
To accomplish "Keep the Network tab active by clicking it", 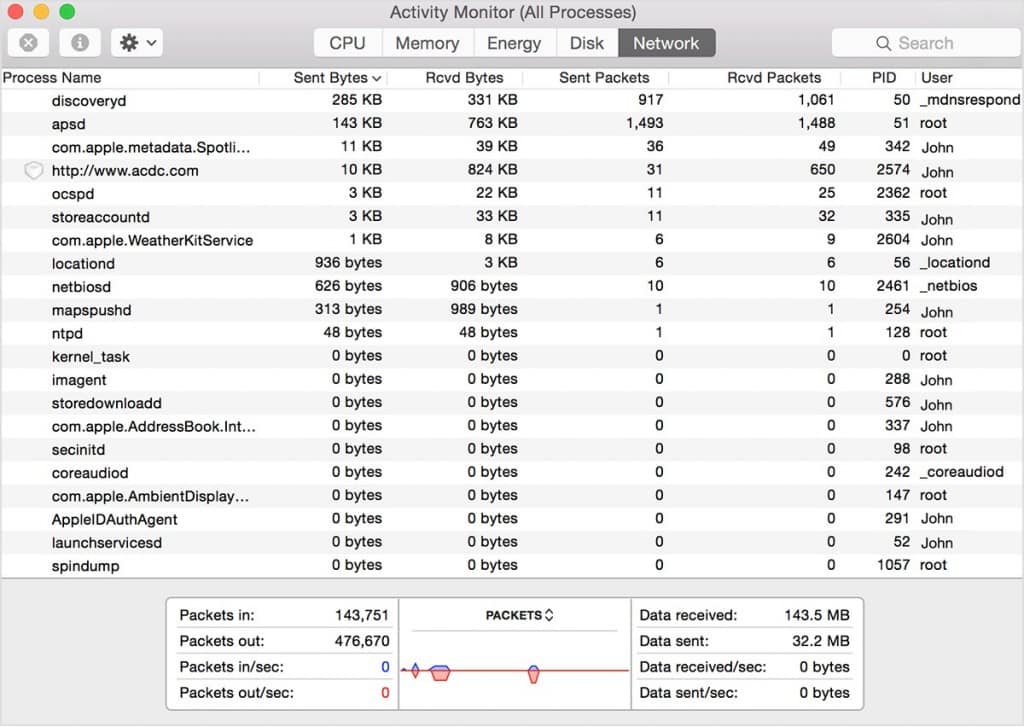I will (x=666, y=43).
